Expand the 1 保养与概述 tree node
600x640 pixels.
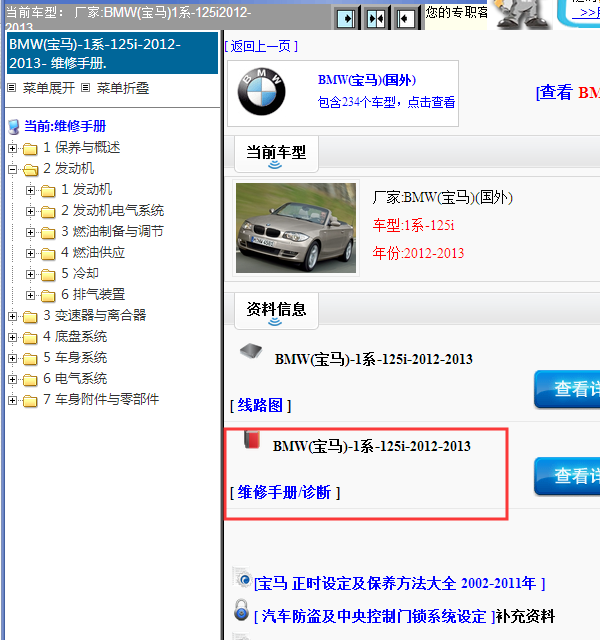(12, 148)
